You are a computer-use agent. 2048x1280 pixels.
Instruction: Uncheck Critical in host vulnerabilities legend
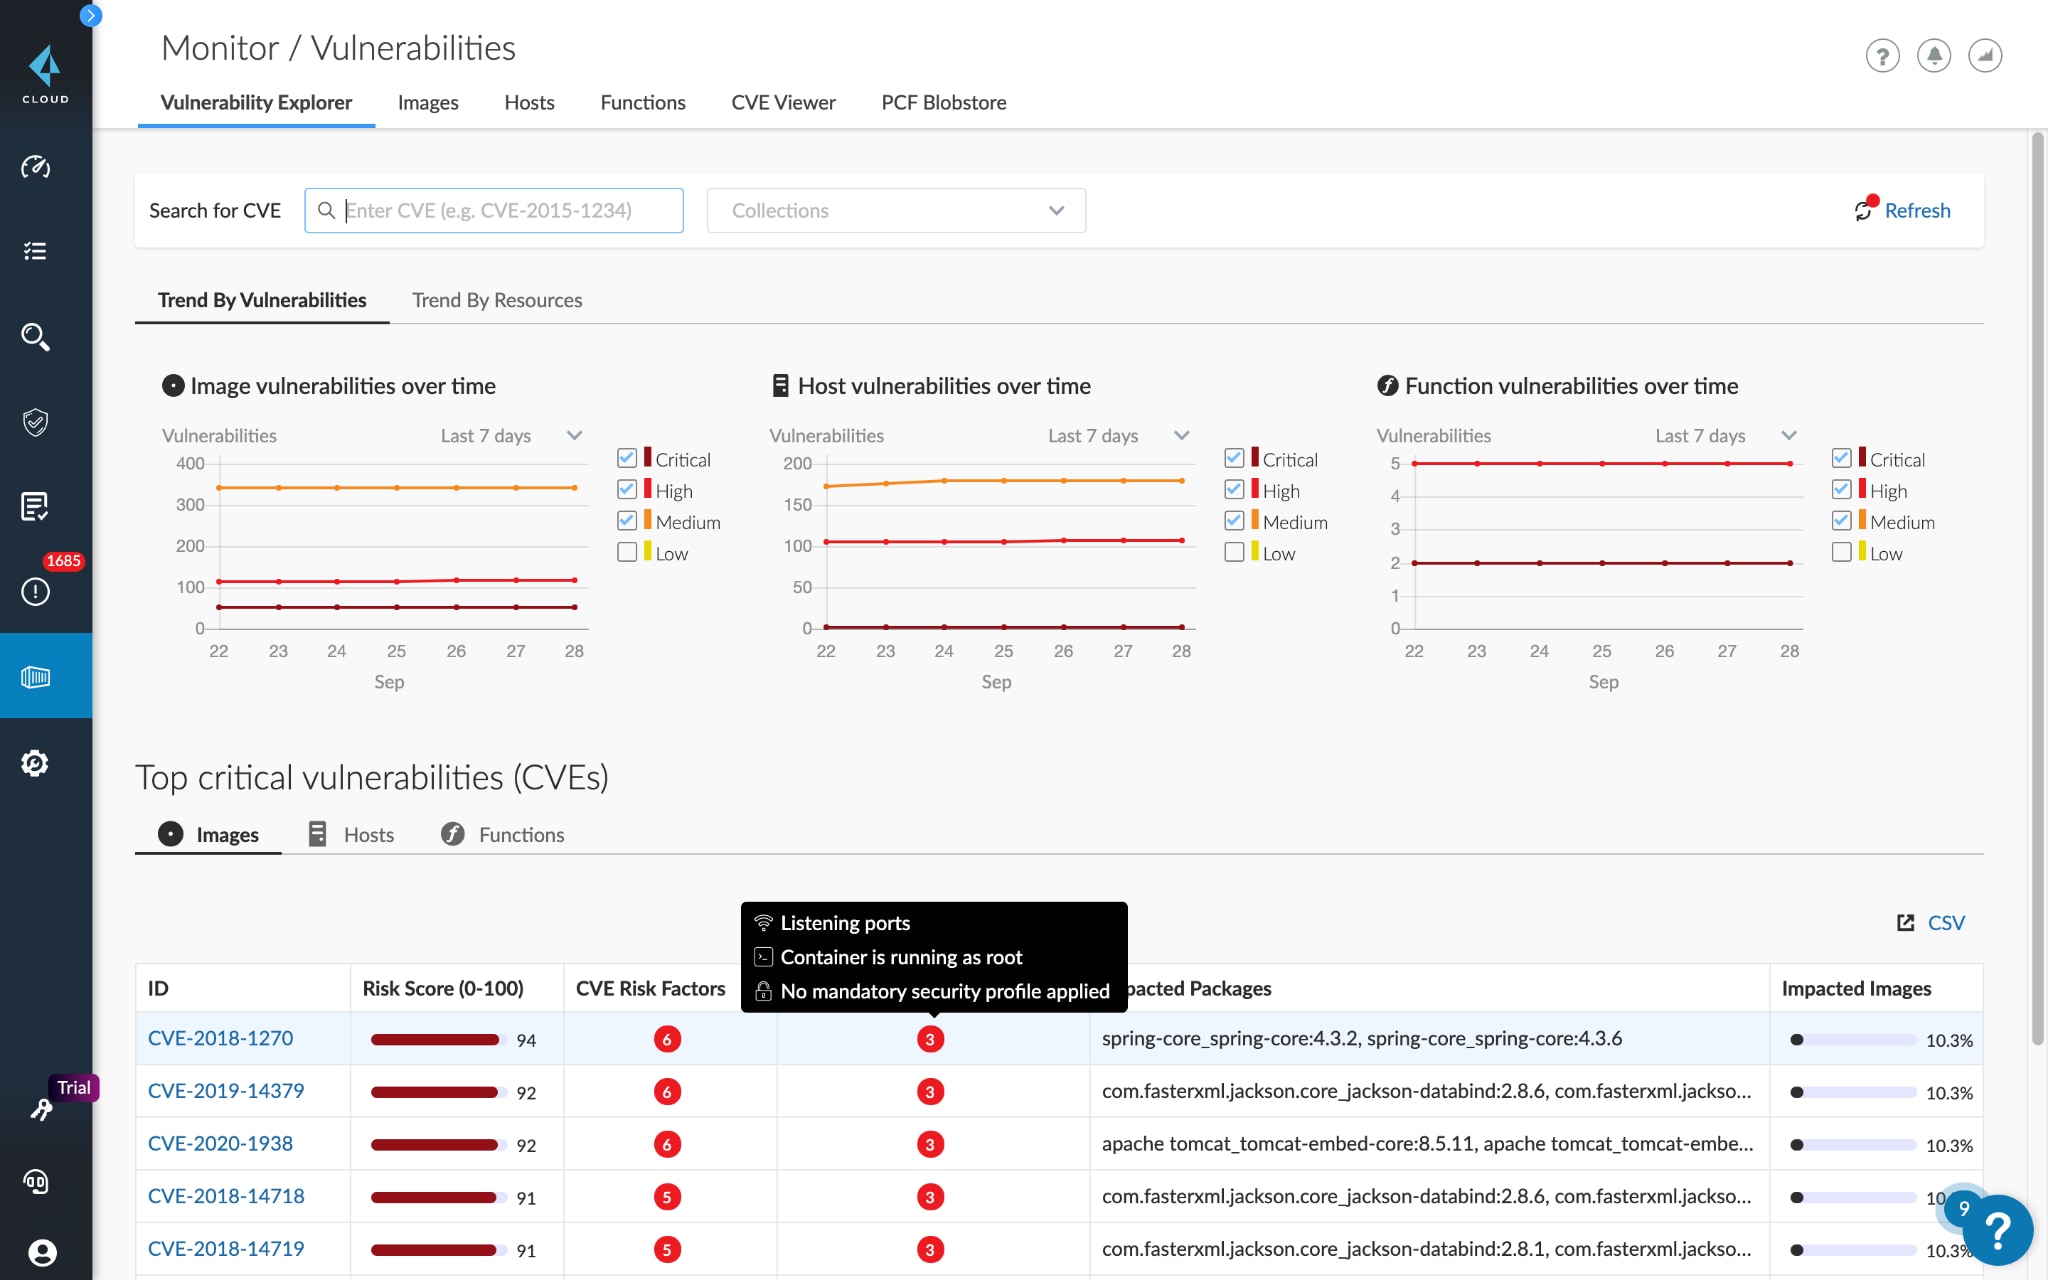[1234, 458]
